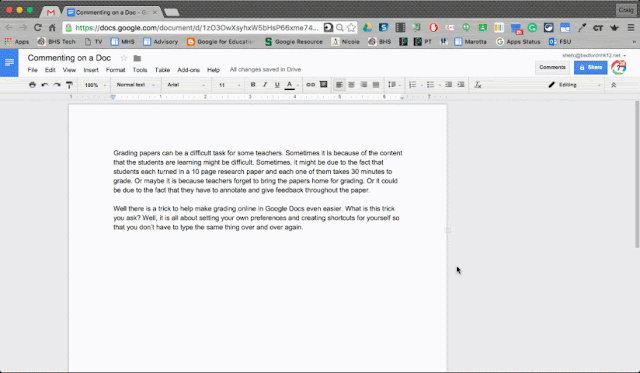Viewport: 640px width, 373px height.
Task: Open the Docs home icon
Action: tap(9, 62)
